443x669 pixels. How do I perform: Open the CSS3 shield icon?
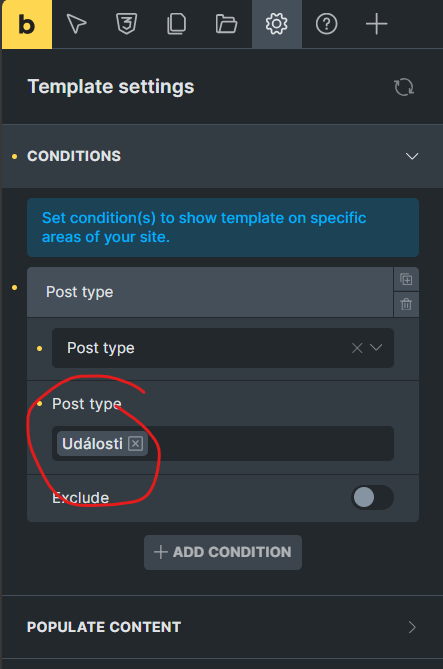point(127,24)
